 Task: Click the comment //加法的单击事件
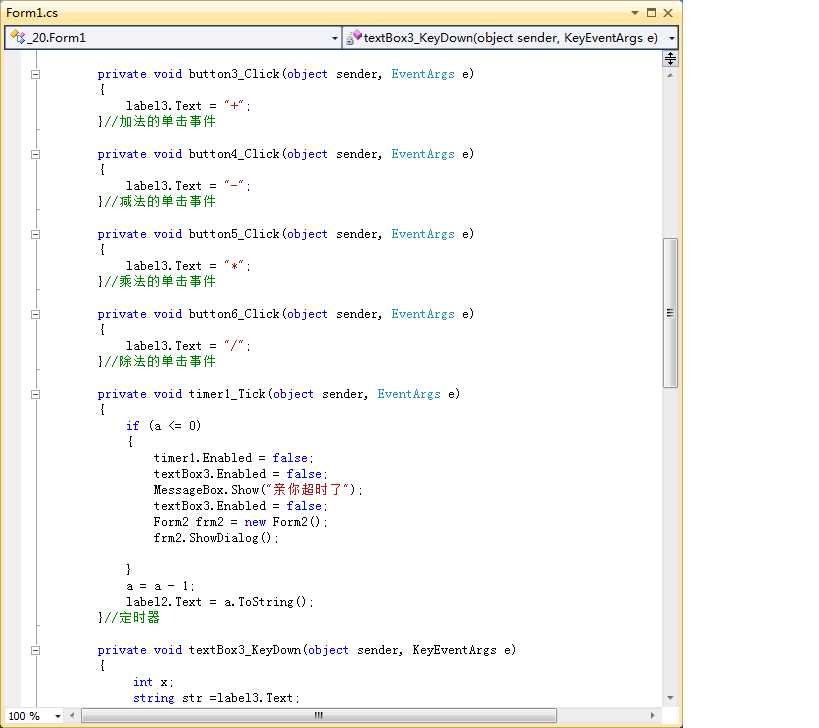(x=160, y=122)
